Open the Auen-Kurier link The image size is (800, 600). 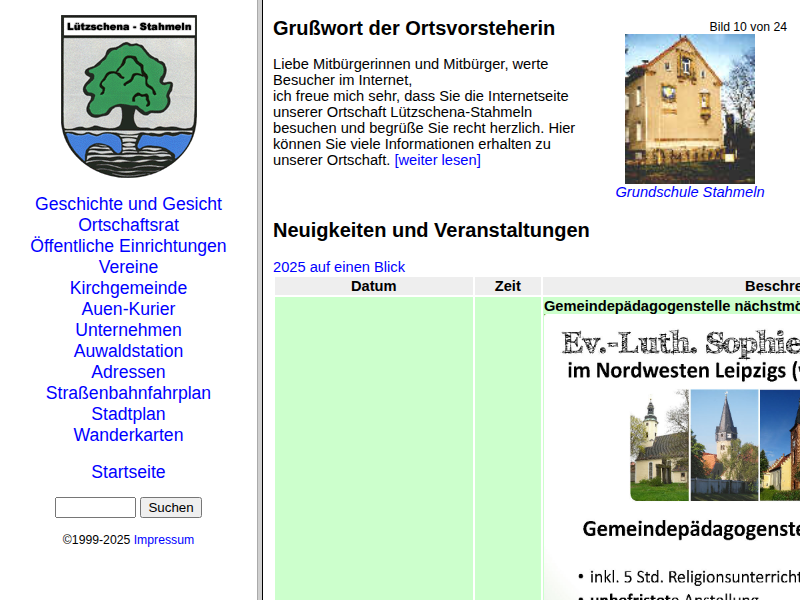tap(128, 309)
